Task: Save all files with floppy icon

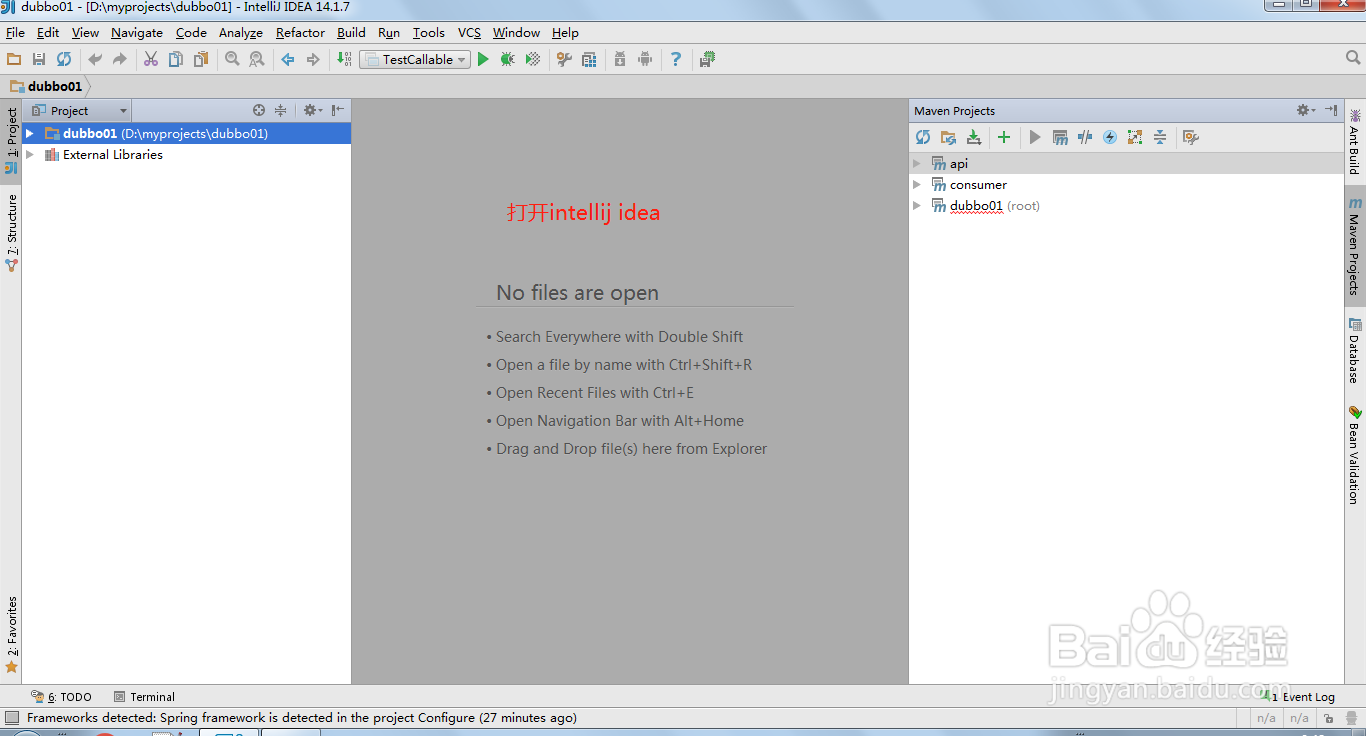Action: point(39,59)
